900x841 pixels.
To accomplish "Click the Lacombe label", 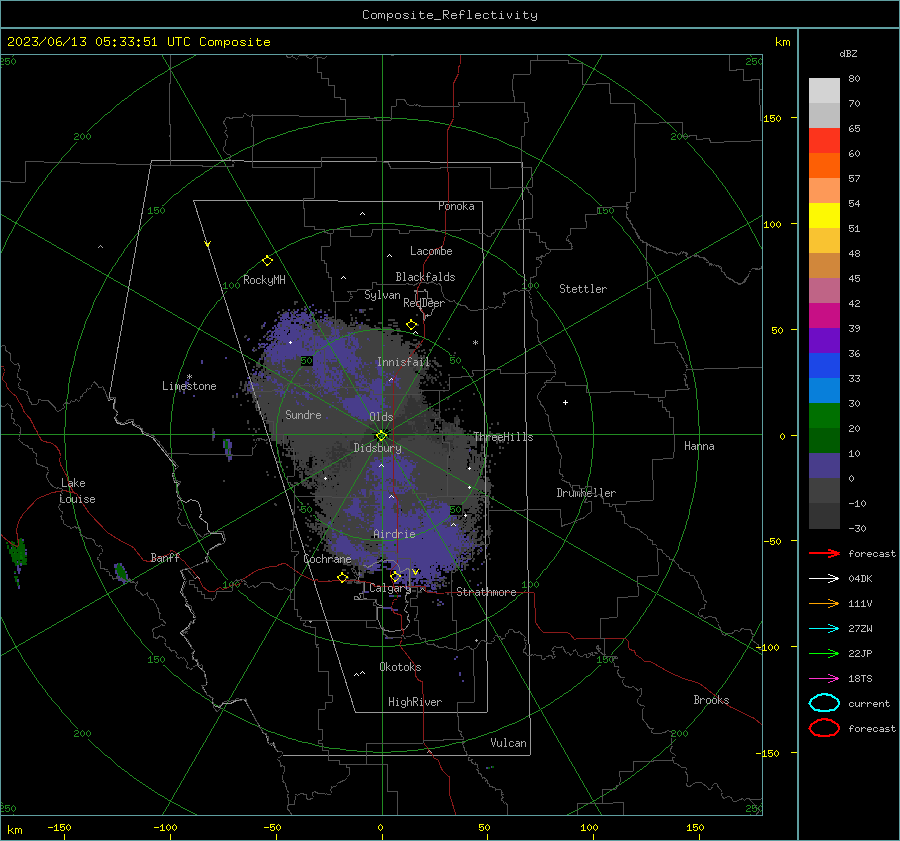I will click(431, 251).
